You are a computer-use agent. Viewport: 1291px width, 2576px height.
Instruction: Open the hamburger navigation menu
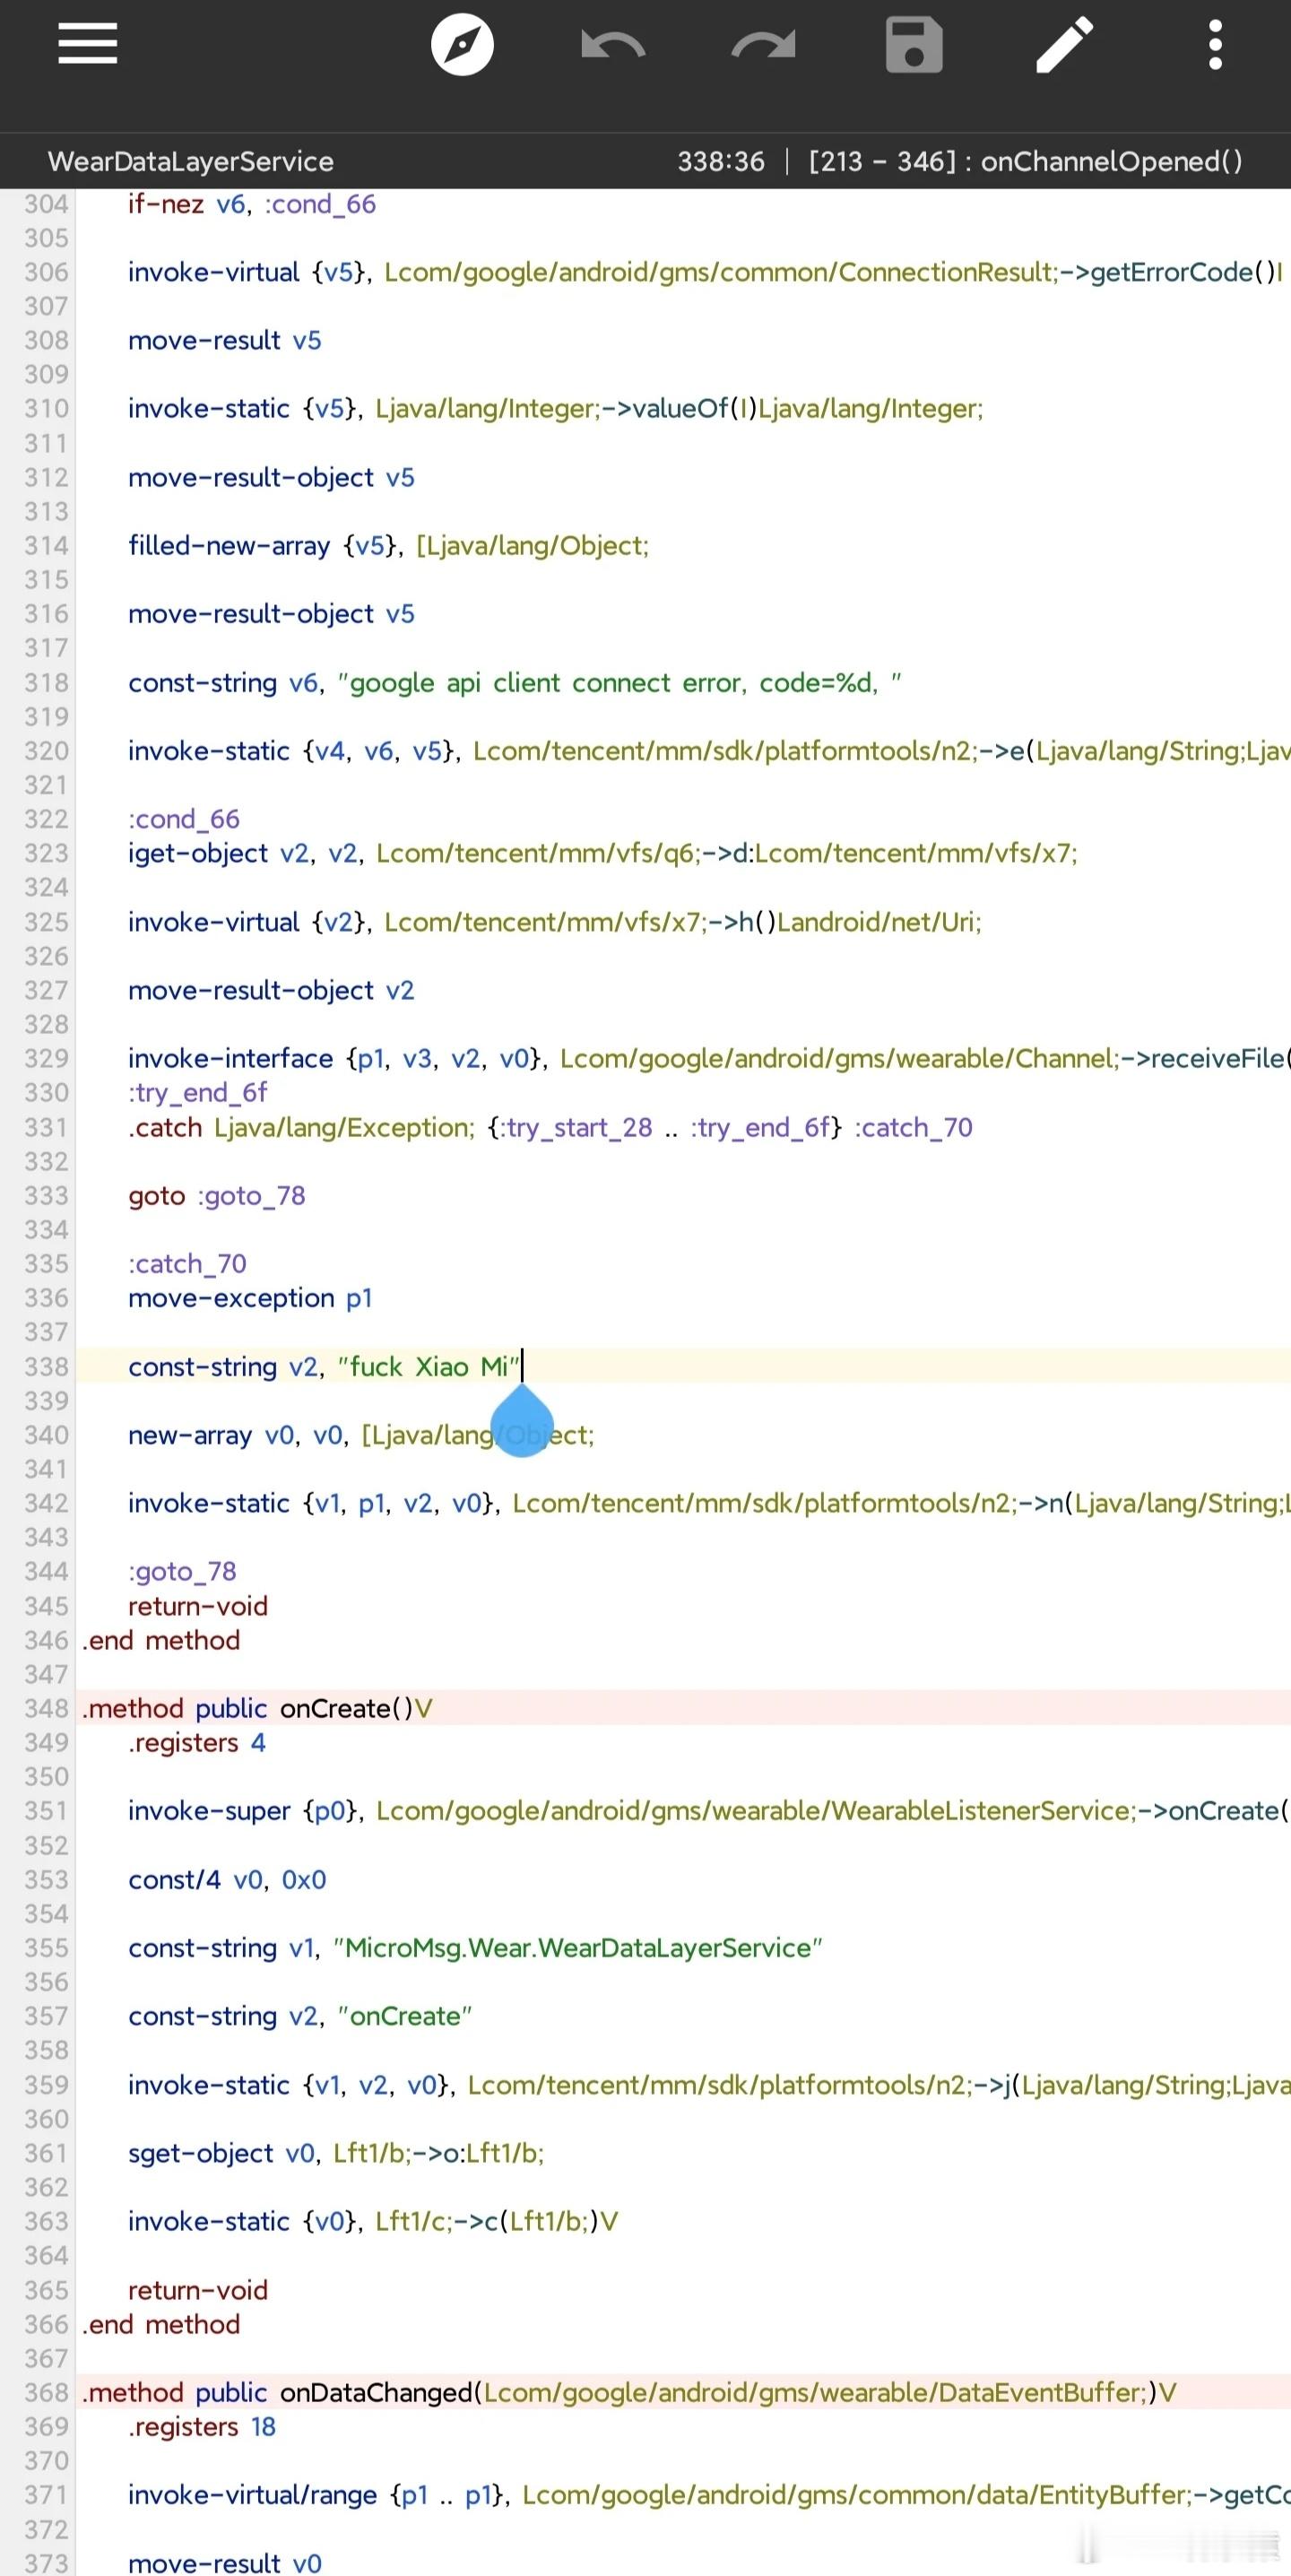click(88, 44)
